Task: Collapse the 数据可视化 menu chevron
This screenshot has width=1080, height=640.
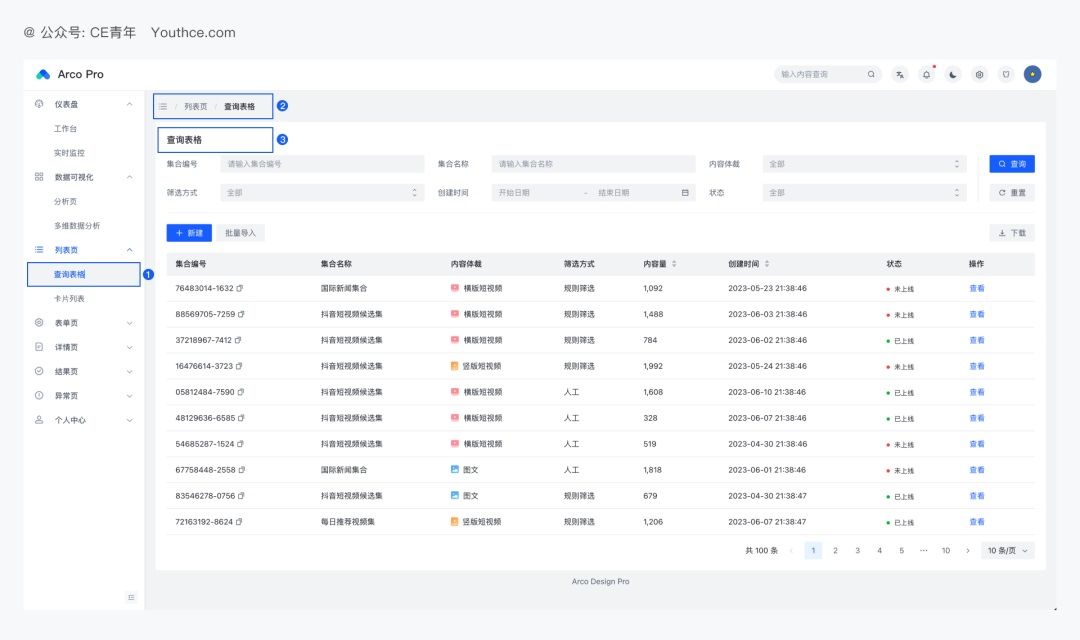Action: (x=129, y=177)
